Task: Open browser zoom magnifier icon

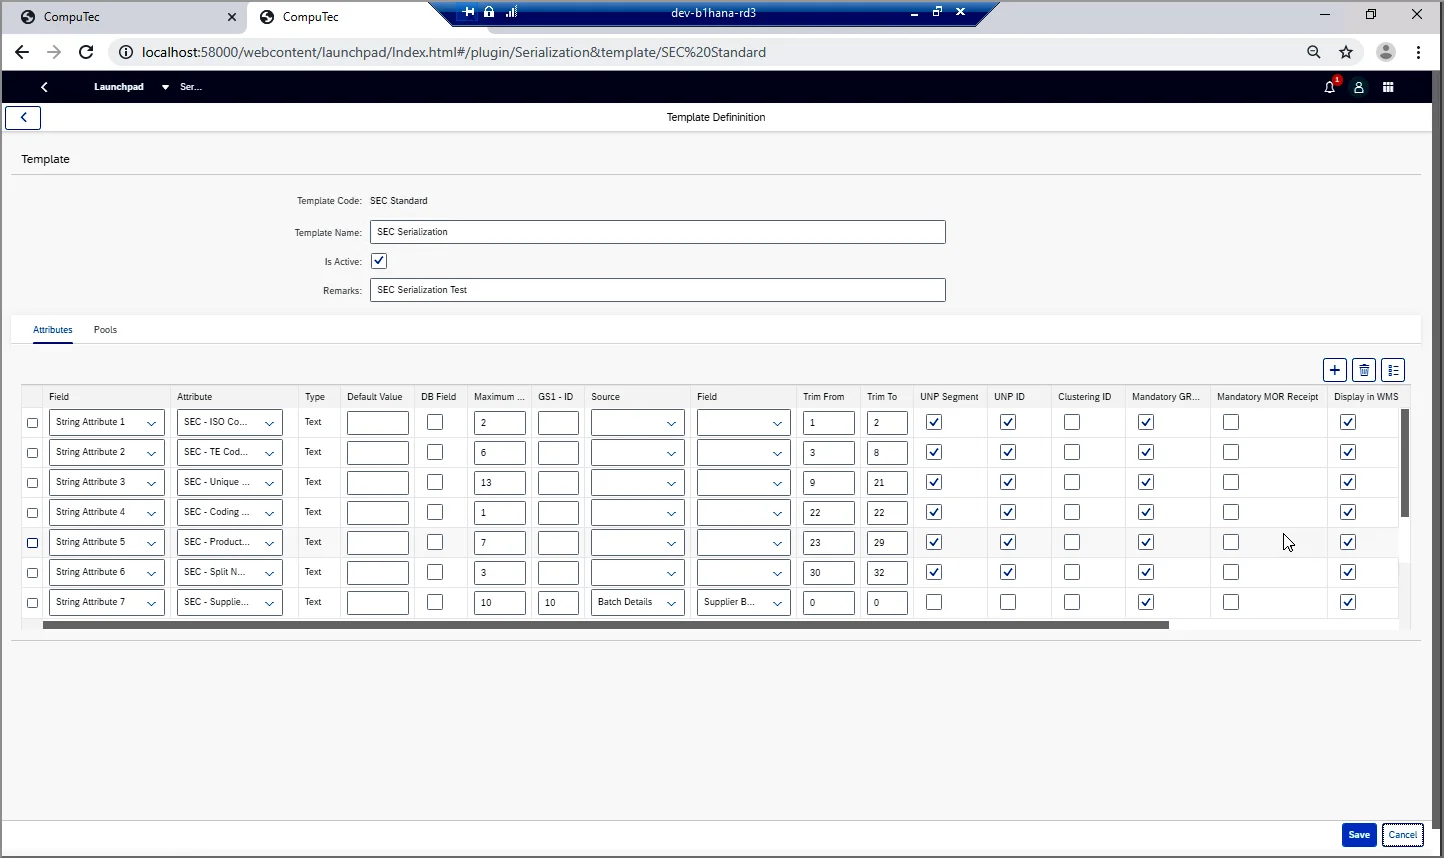Action: point(1314,52)
